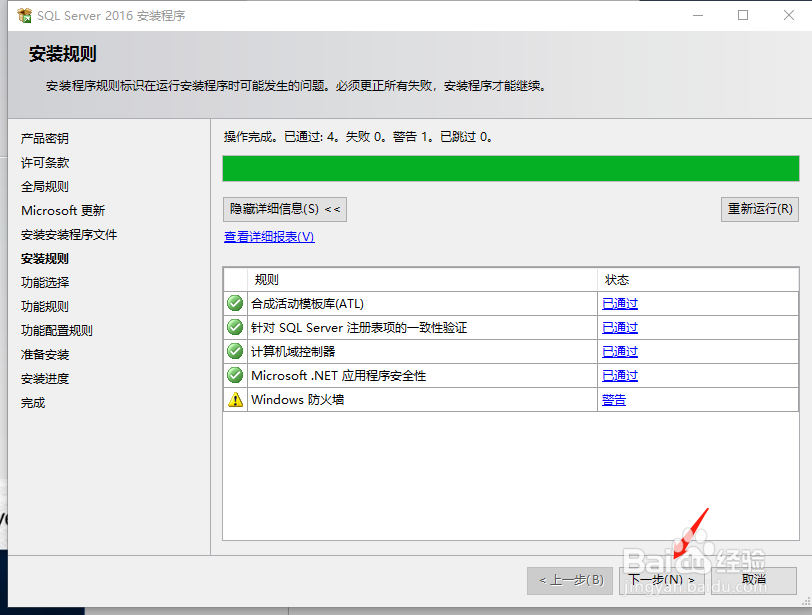
Task: Click the green progress bar
Action: click(x=511, y=169)
